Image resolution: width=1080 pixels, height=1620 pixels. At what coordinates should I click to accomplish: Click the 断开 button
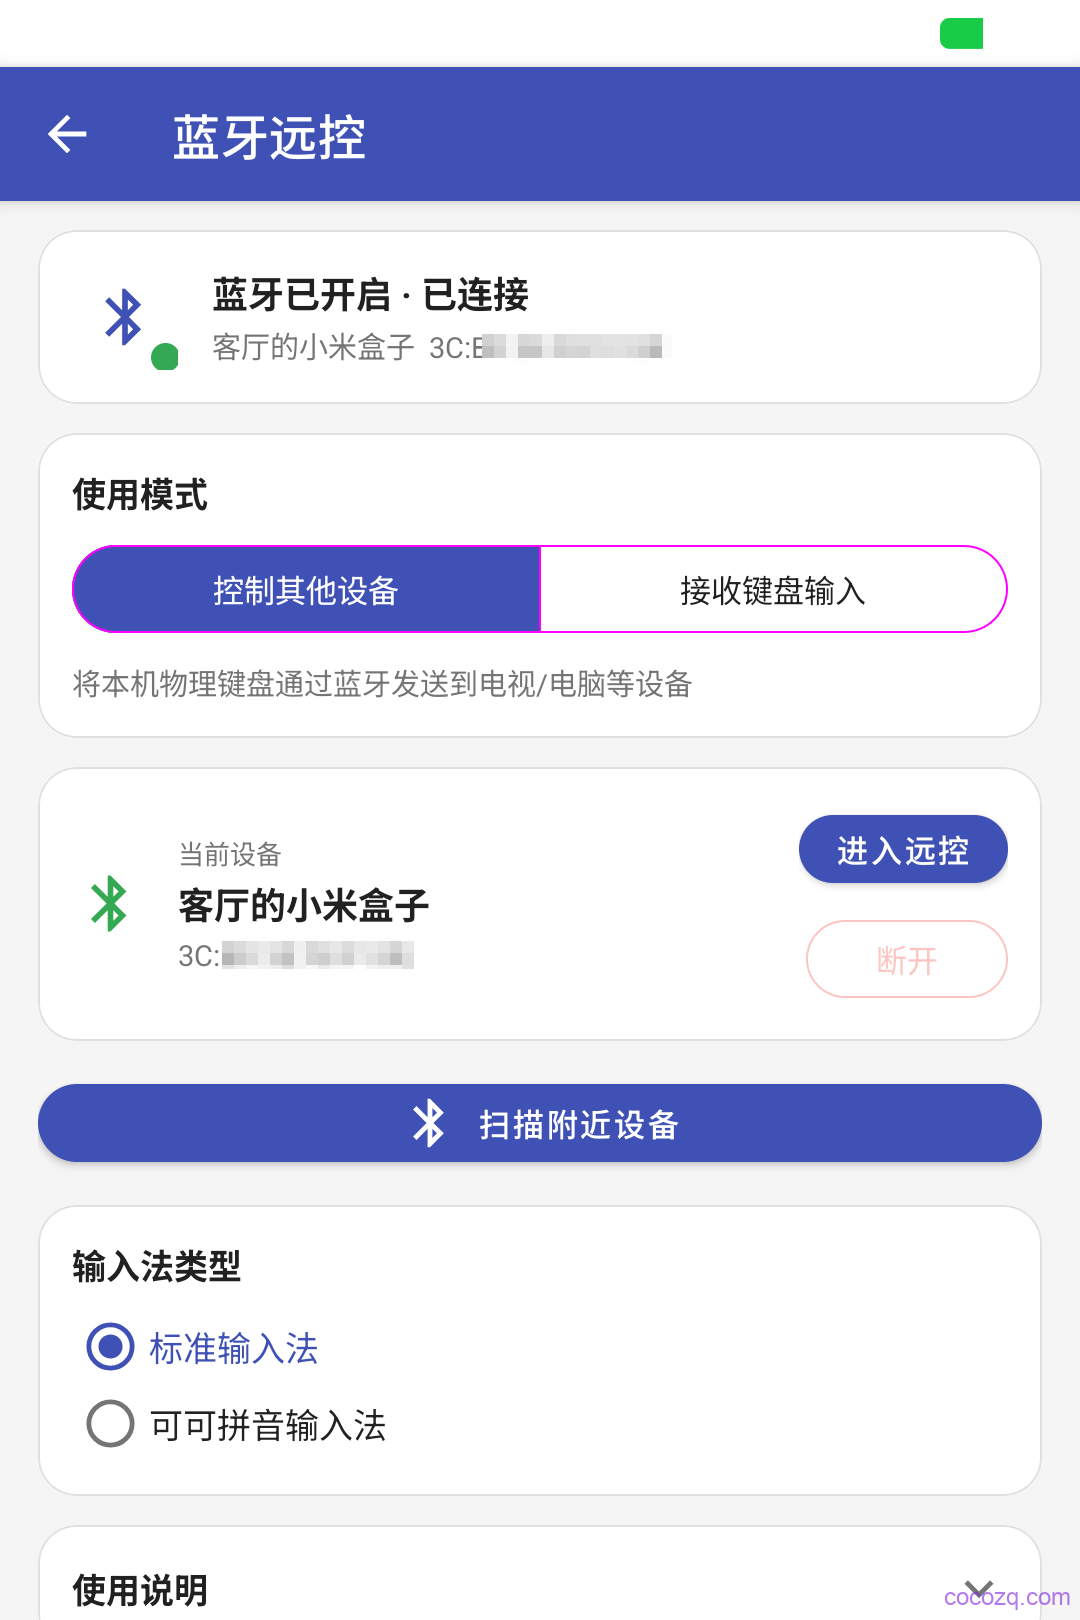[907, 959]
